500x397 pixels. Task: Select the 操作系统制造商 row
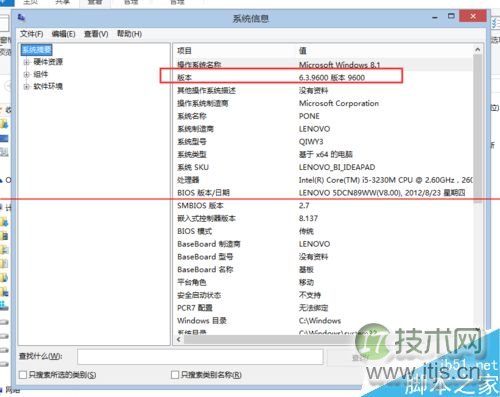click(323, 103)
